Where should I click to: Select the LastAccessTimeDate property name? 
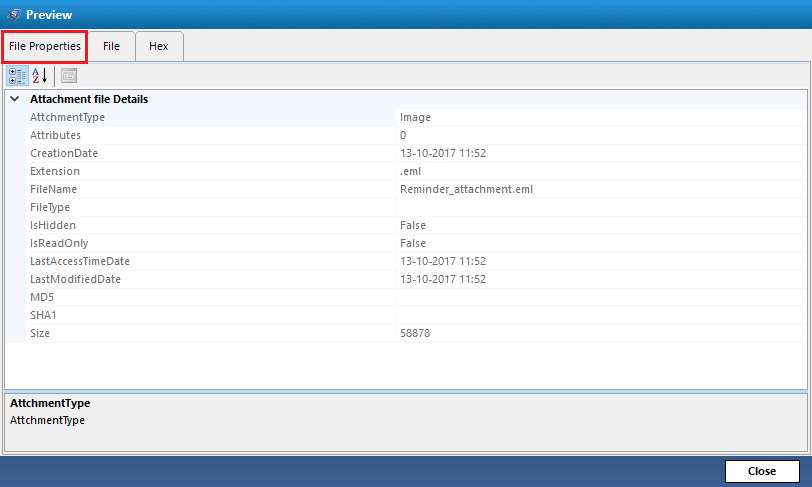coord(80,261)
